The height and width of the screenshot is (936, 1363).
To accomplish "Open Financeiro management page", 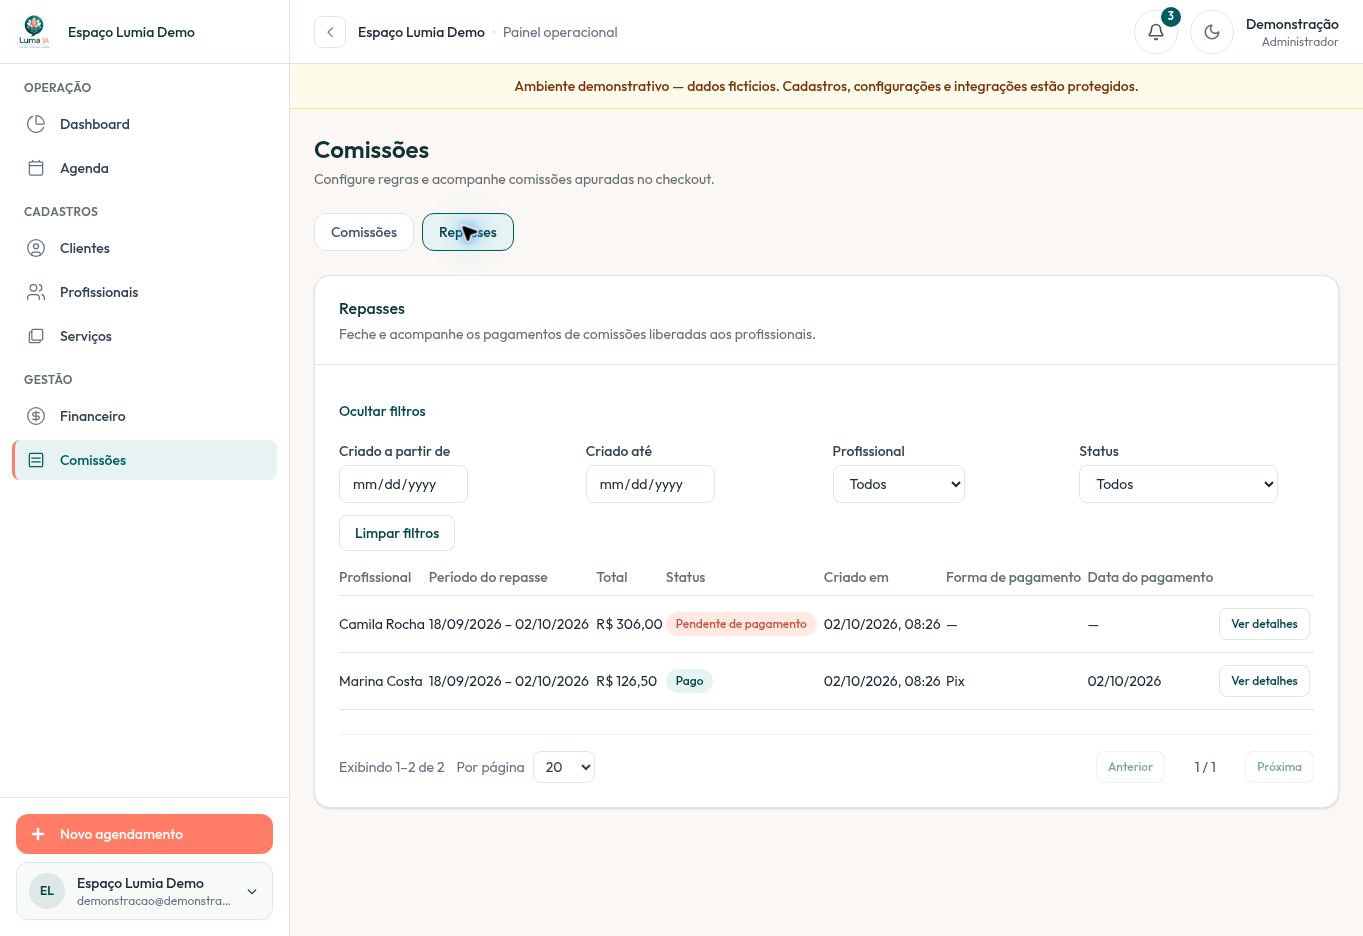I will 144,416.
